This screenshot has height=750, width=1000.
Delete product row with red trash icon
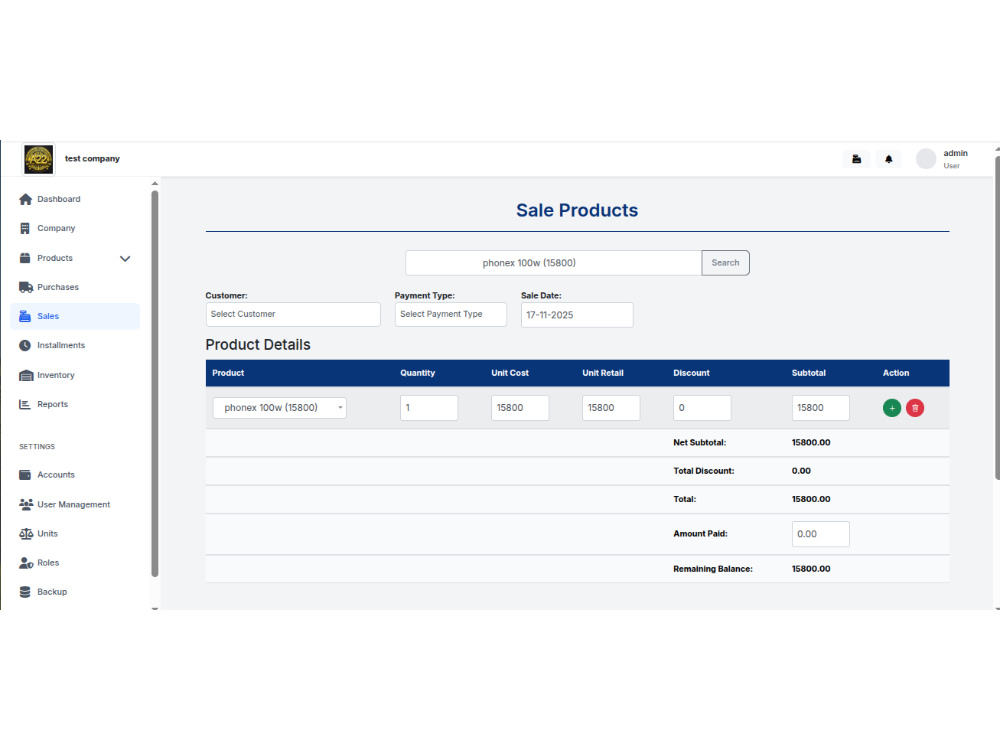coord(915,408)
